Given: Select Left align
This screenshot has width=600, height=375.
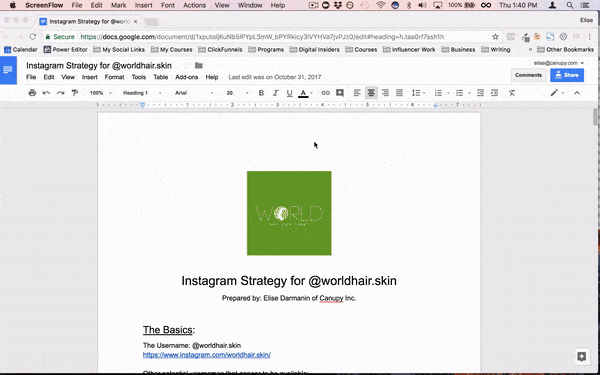Looking at the screenshot, I should pyautogui.click(x=357, y=93).
